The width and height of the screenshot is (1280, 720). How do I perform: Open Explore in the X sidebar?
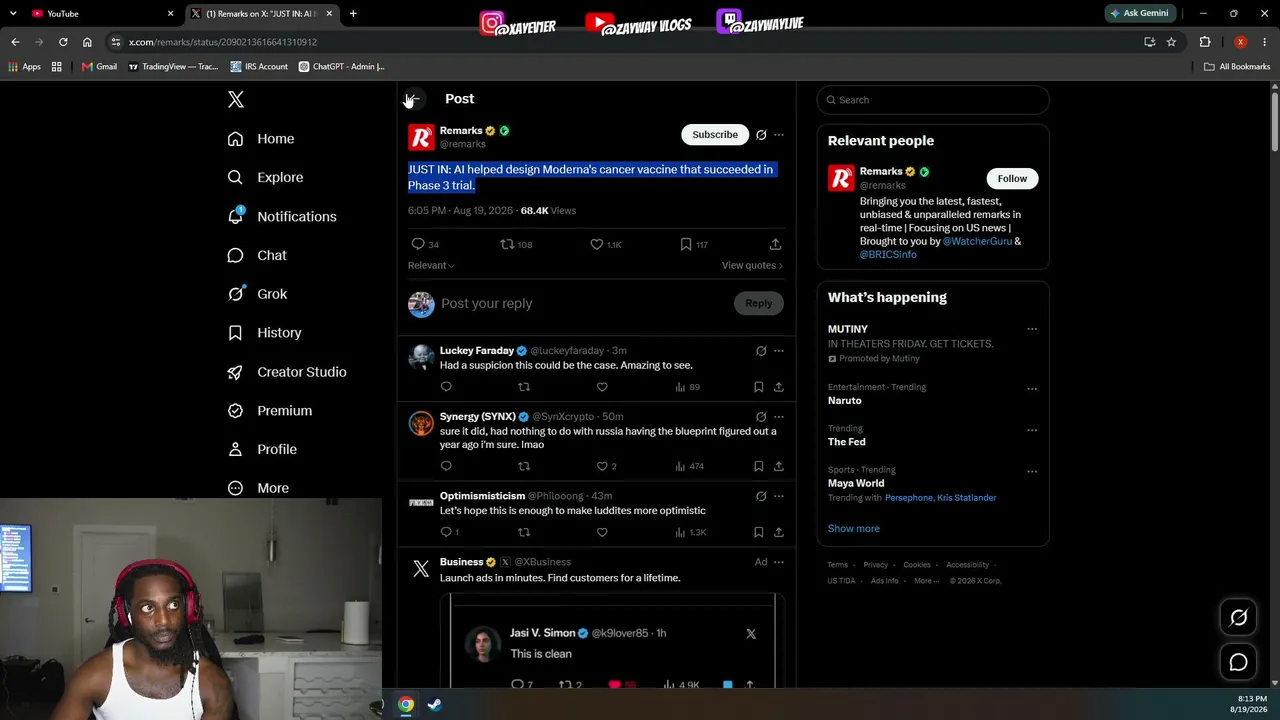click(x=265, y=177)
